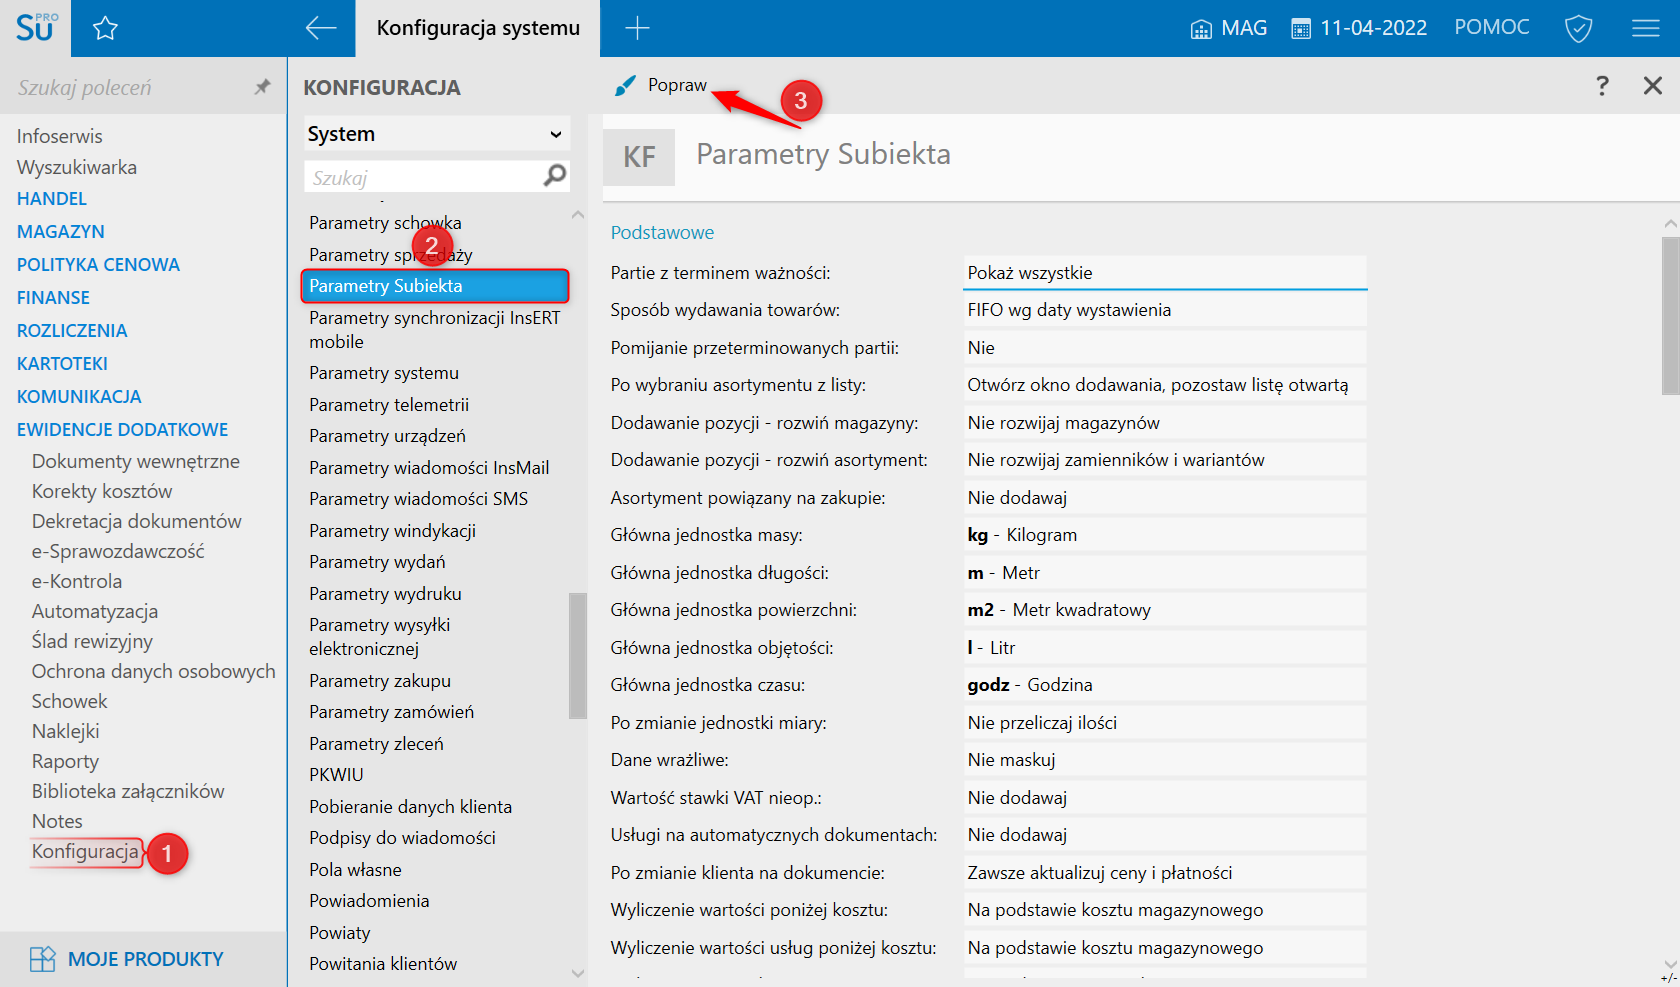Open Główna jednostka masy kg Kilogram field
The image size is (1680, 987).
point(1165,535)
